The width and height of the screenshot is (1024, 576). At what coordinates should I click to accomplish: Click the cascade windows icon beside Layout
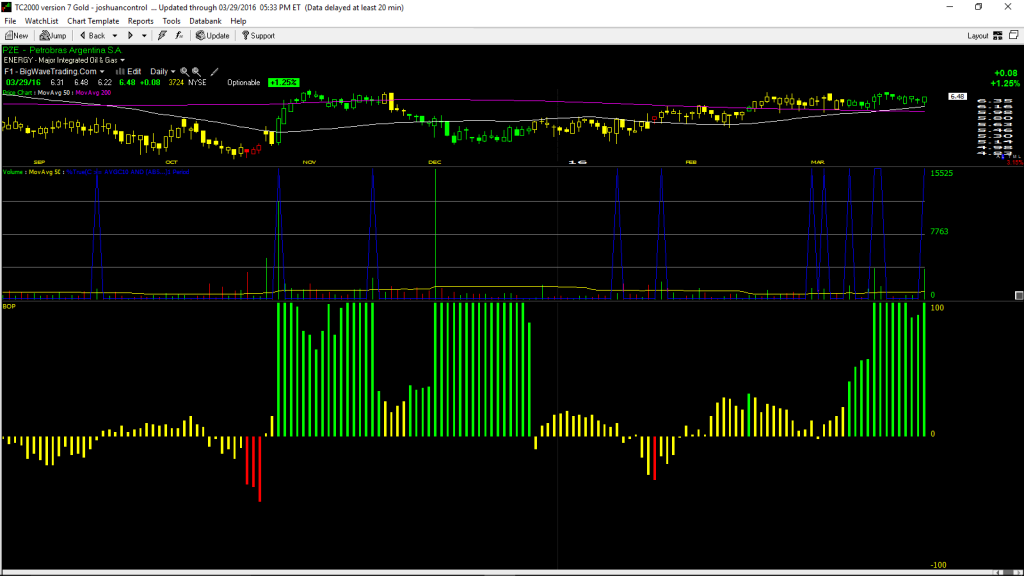click(x=1014, y=35)
